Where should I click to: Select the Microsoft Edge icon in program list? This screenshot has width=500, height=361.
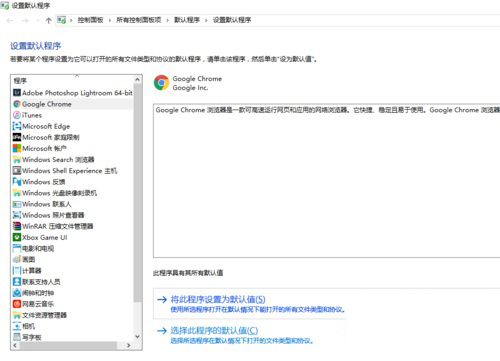pos(17,126)
